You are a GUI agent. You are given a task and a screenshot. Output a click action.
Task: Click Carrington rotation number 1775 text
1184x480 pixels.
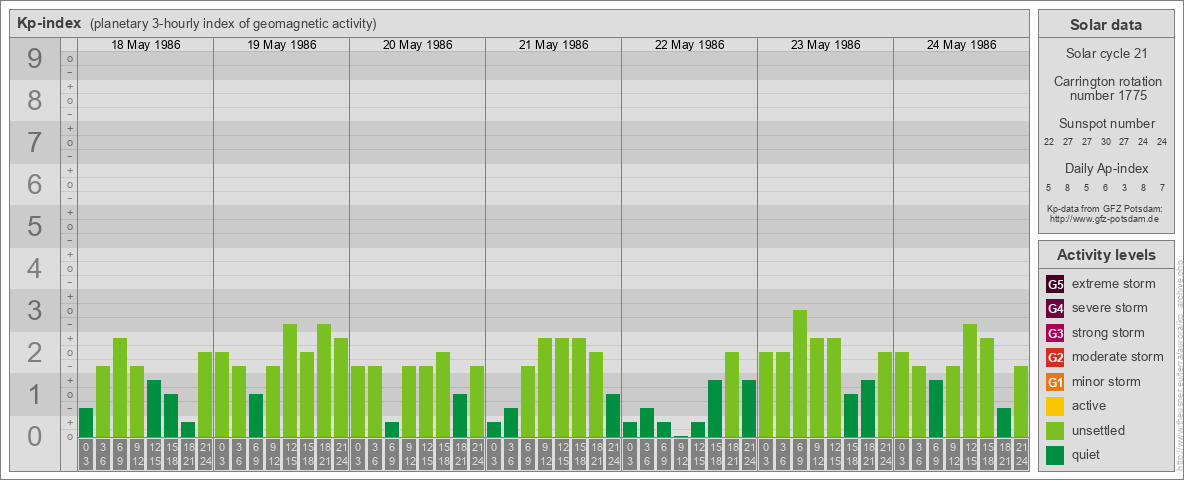click(1106, 88)
